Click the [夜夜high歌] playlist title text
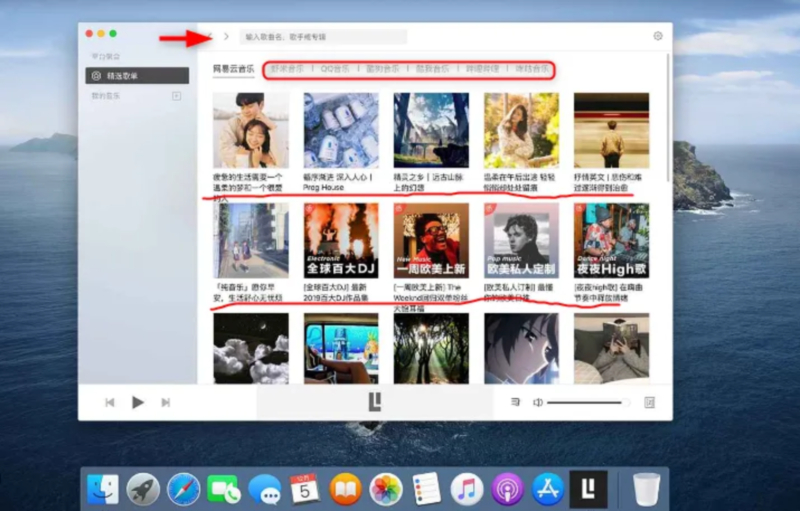 pyautogui.click(x=608, y=293)
